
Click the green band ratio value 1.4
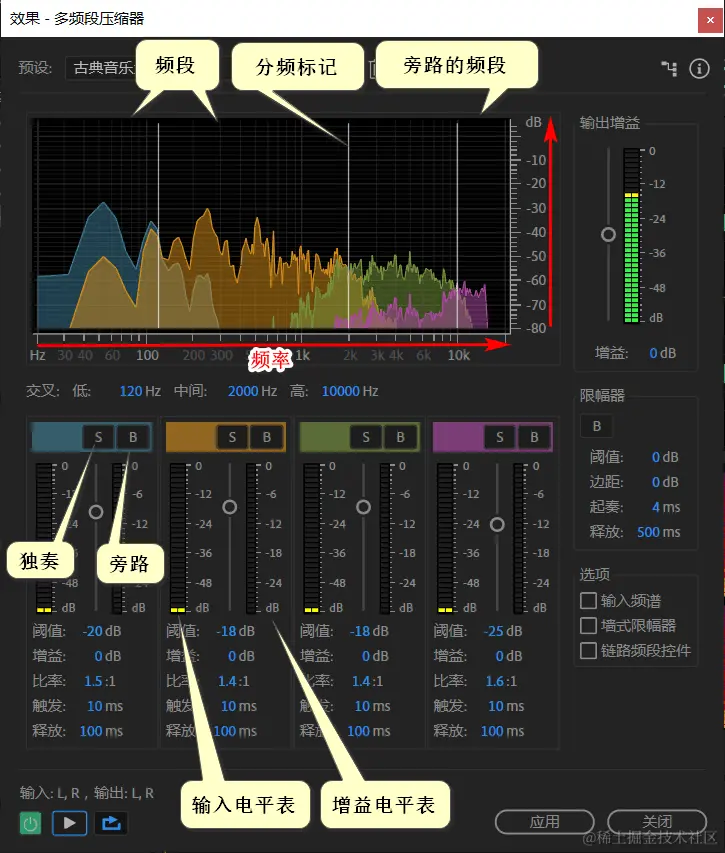360,681
